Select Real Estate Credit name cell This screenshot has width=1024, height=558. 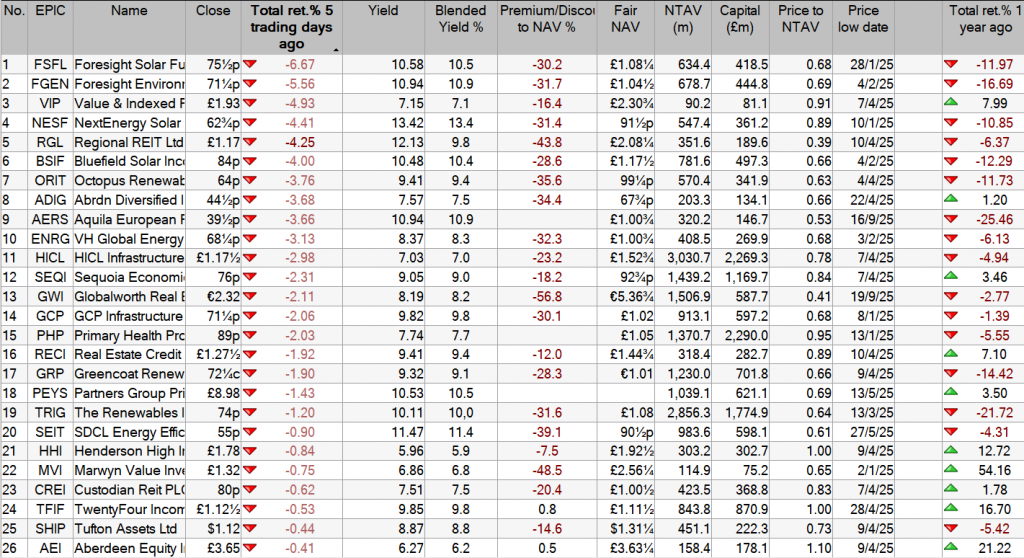[x=129, y=355]
